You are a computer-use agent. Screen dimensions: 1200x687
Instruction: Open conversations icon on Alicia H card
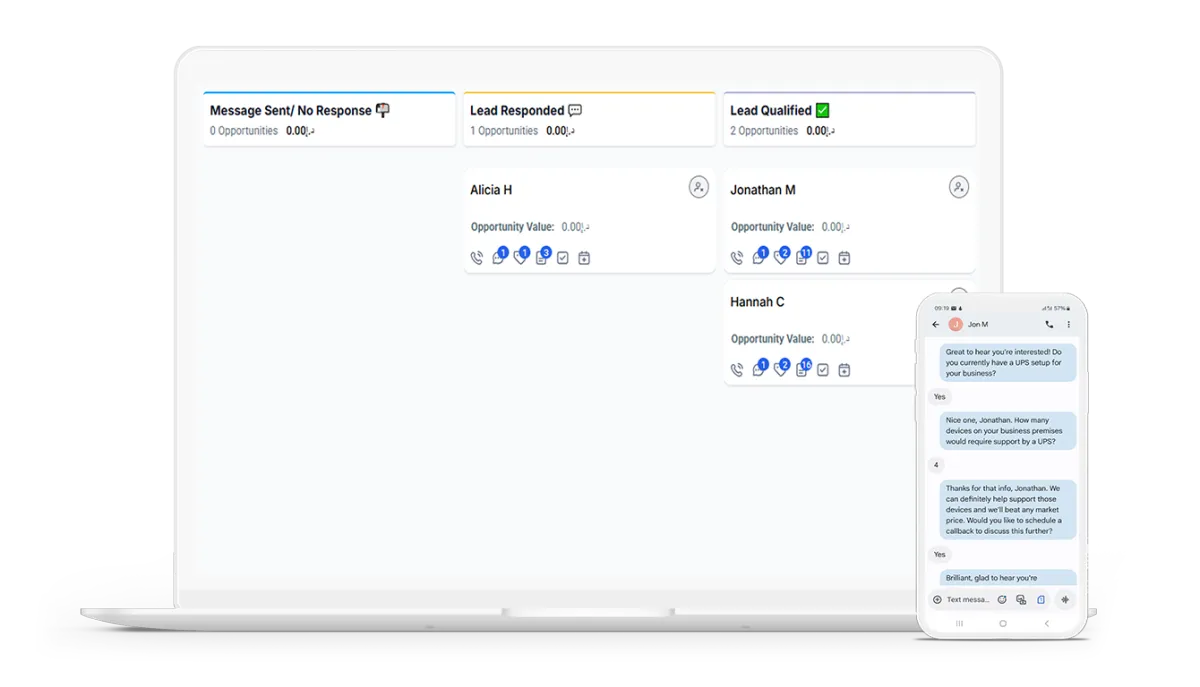click(499, 256)
